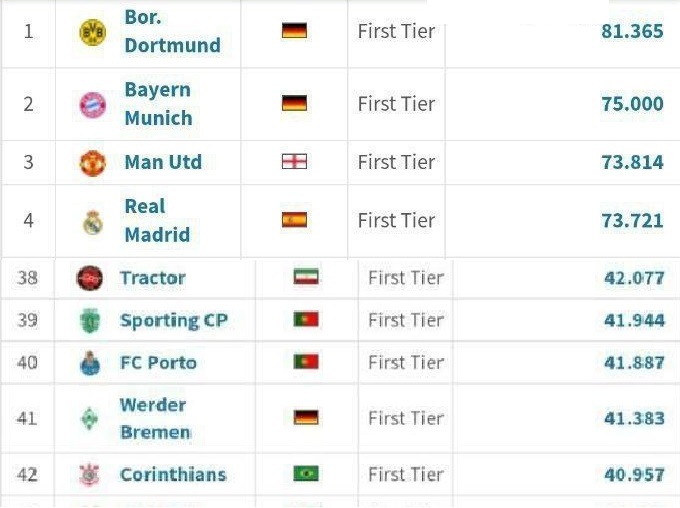
Task: Click Brazil flag in Corinthians row
Action: coord(306,474)
